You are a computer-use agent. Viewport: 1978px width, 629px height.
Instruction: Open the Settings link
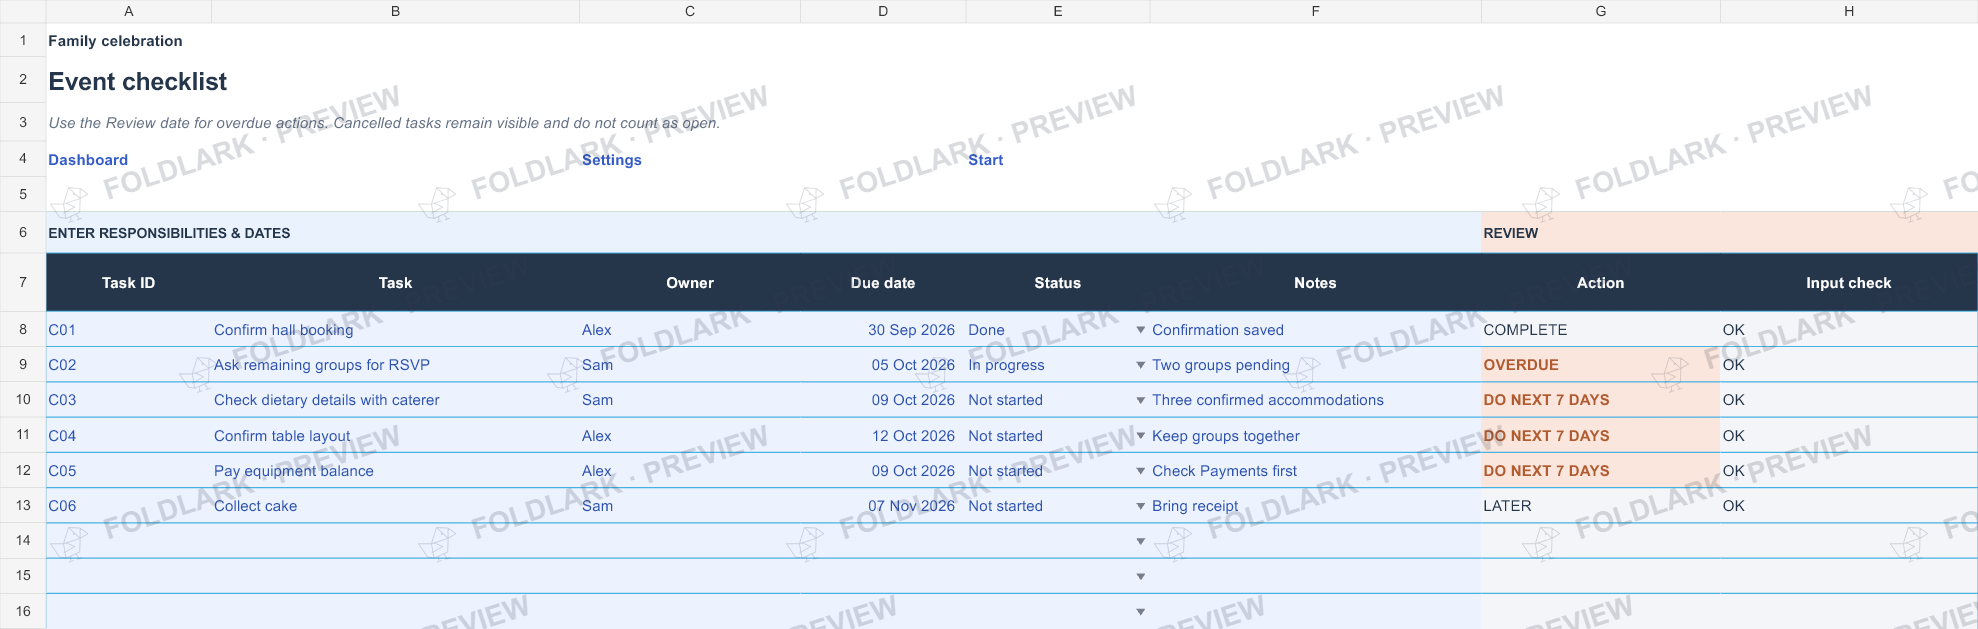pyautogui.click(x=611, y=160)
